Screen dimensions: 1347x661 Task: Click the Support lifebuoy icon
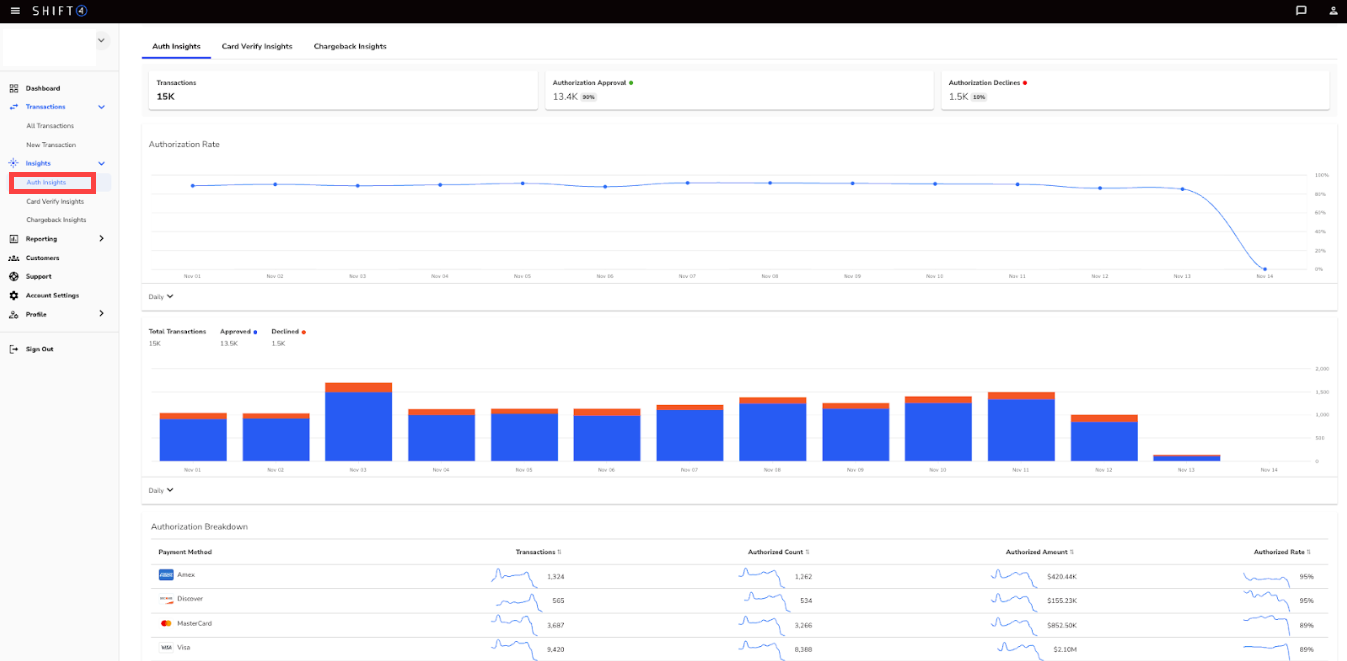tap(14, 276)
